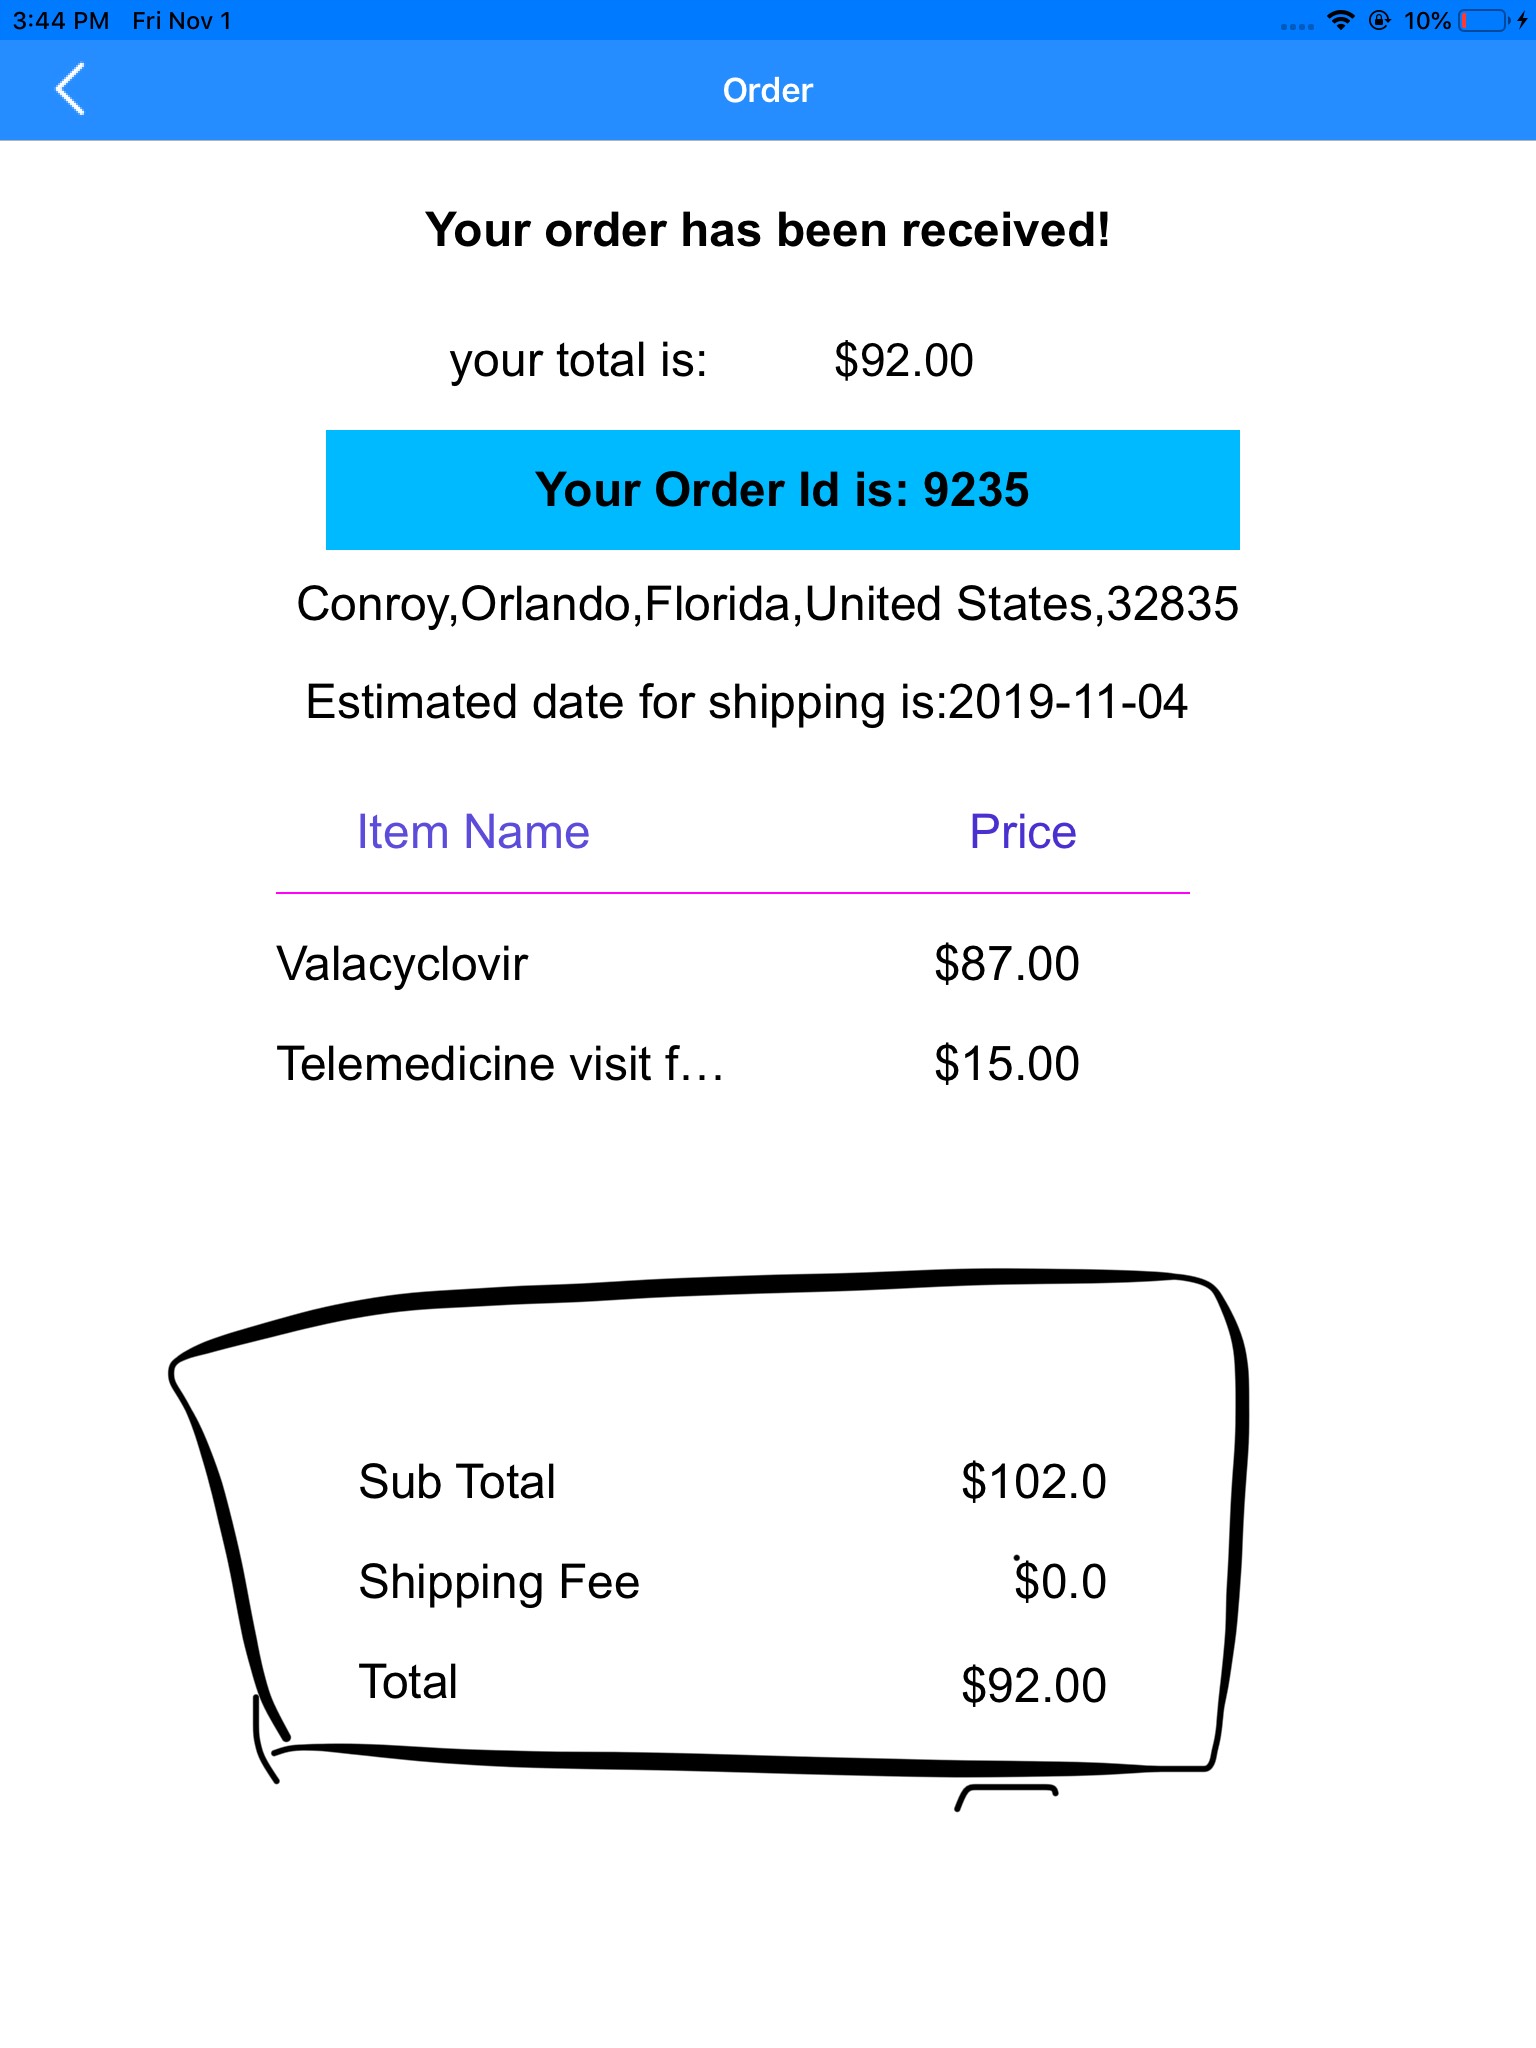1536x2048 pixels.
Task: Tap the orientation lock status icon
Action: coord(1379,20)
